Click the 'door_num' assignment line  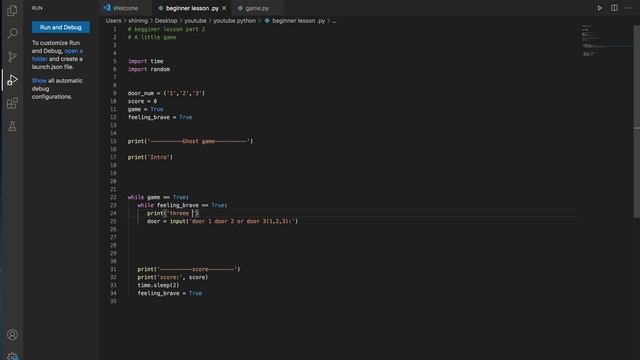tap(166, 93)
